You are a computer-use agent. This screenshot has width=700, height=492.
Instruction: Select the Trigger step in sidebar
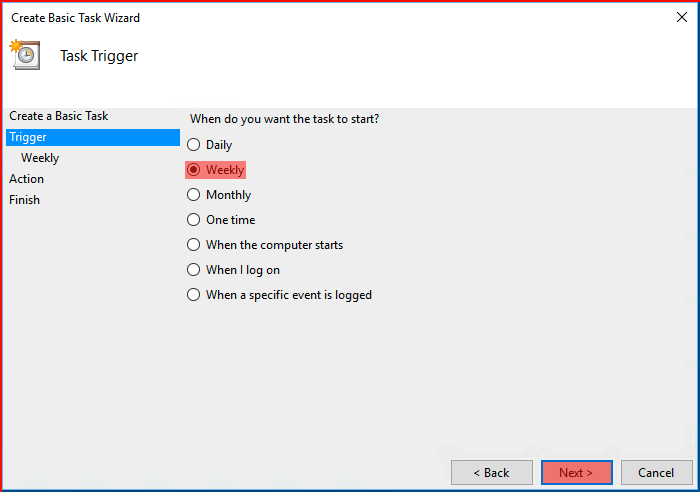(93, 137)
